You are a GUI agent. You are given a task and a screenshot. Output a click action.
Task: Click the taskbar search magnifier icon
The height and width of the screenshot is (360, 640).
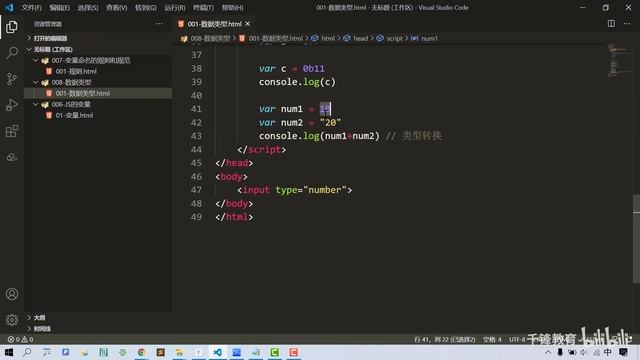(x=27, y=352)
